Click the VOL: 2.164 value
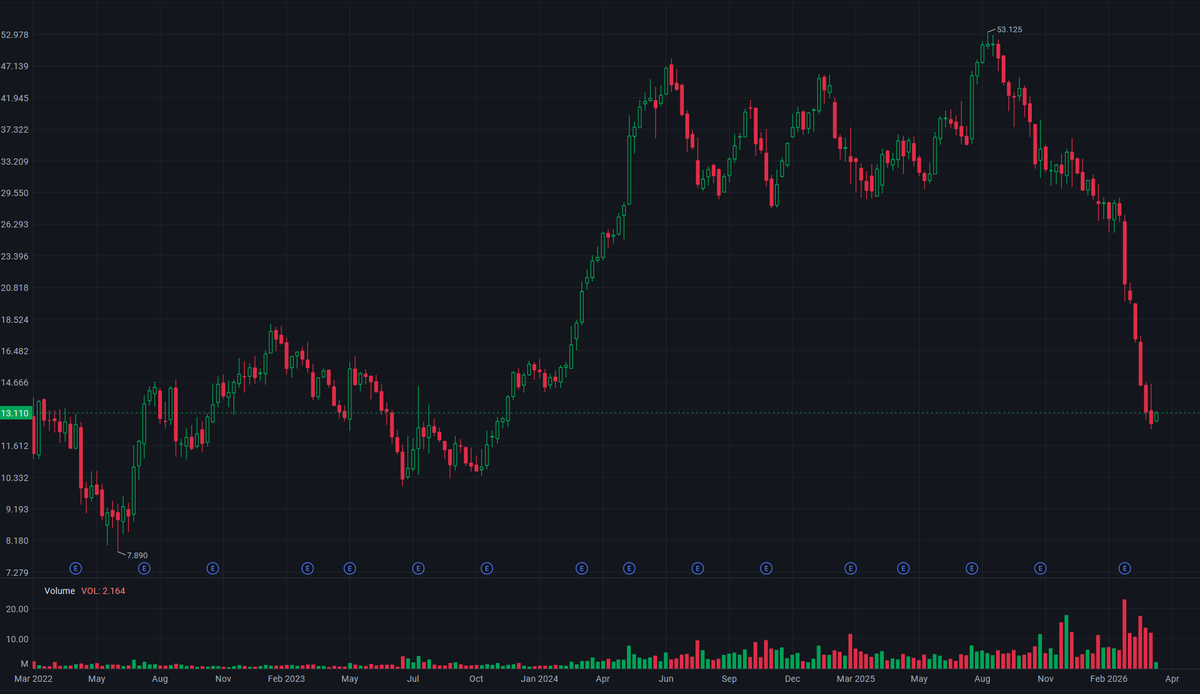 [x=103, y=591]
